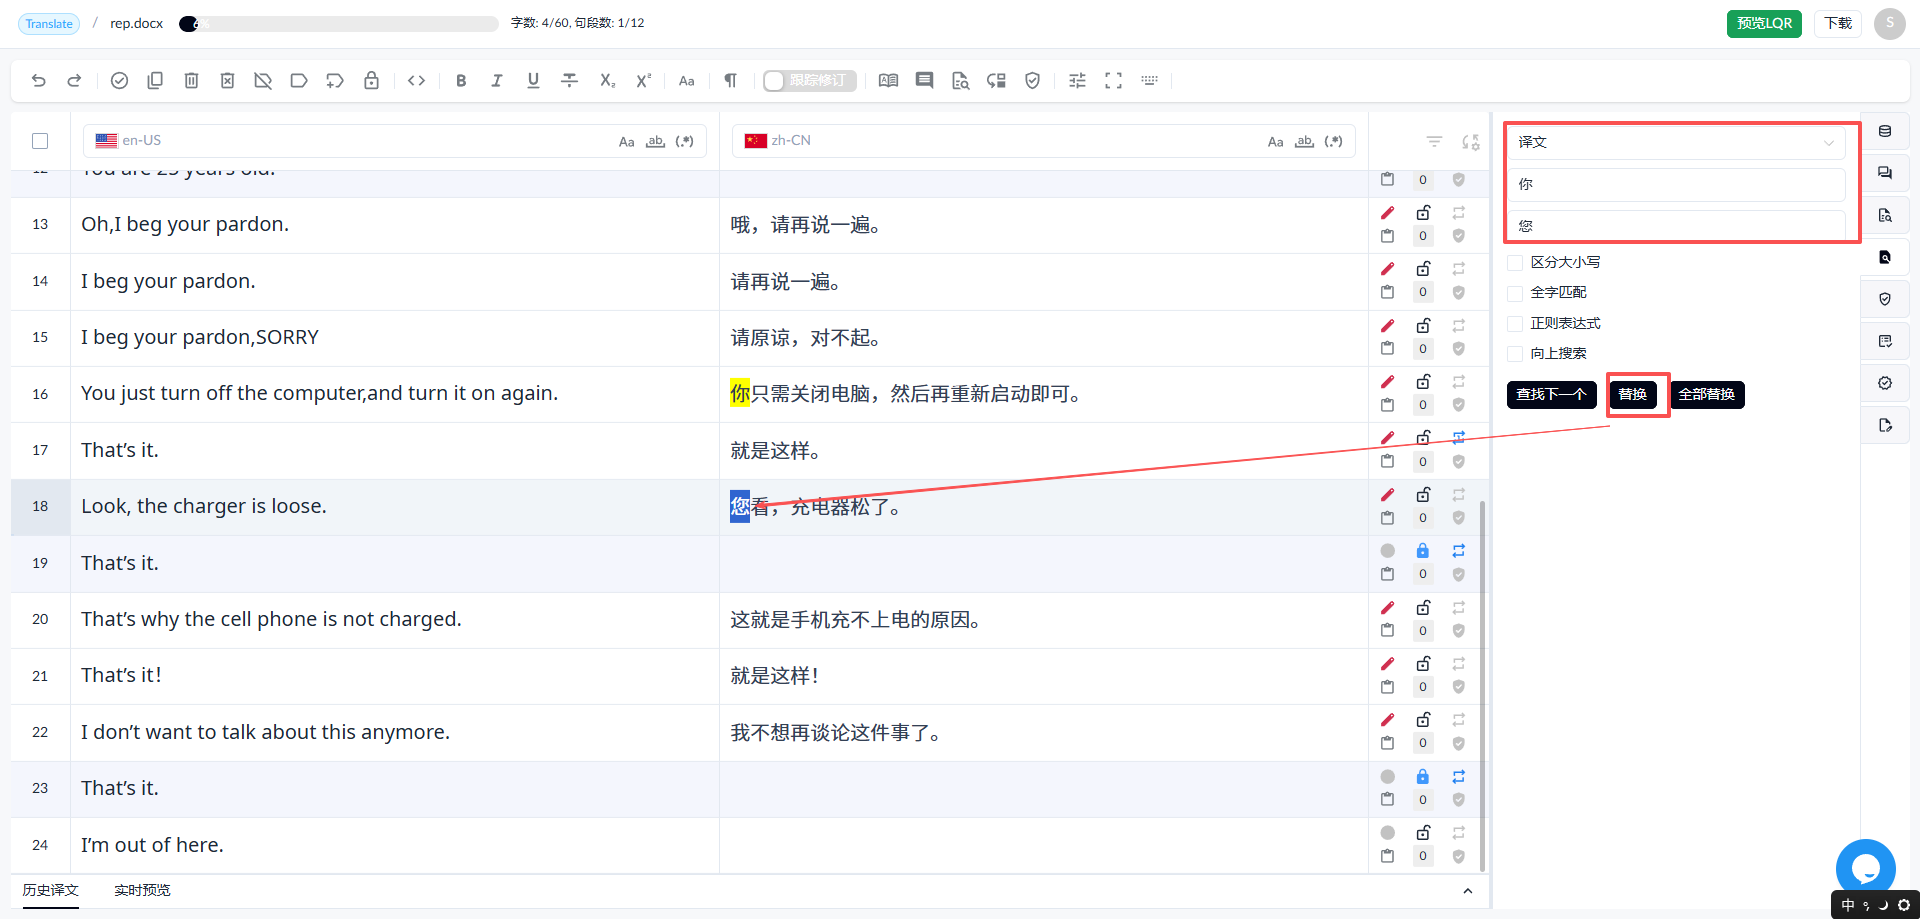The height and width of the screenshot is (919, 1920).
Task: Switch to 实时预览 tab
Action: click(x=142, y=890)
